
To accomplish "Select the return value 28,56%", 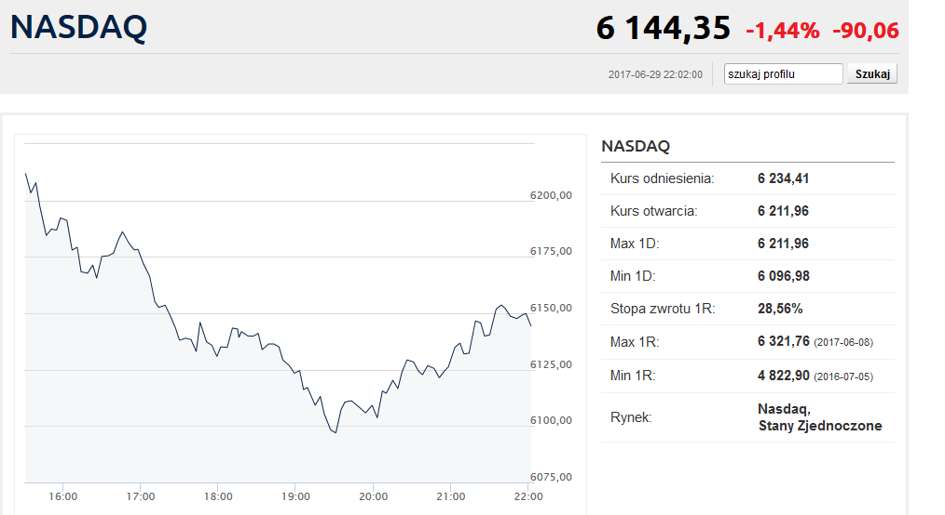I will coord(780,308).
